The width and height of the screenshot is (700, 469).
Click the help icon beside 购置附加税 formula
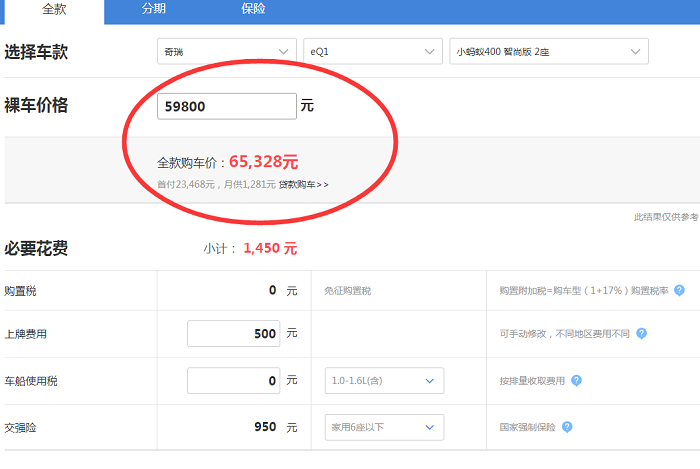679,291
